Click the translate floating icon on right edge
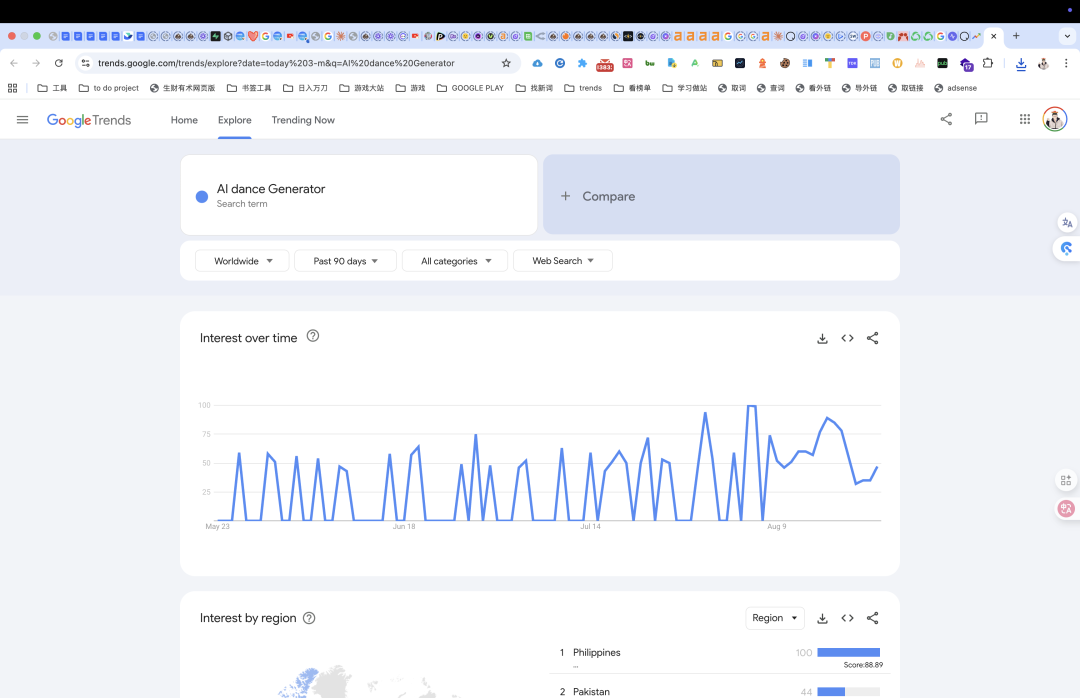Screen dimensions: 1080x698 pos(1067,223)
